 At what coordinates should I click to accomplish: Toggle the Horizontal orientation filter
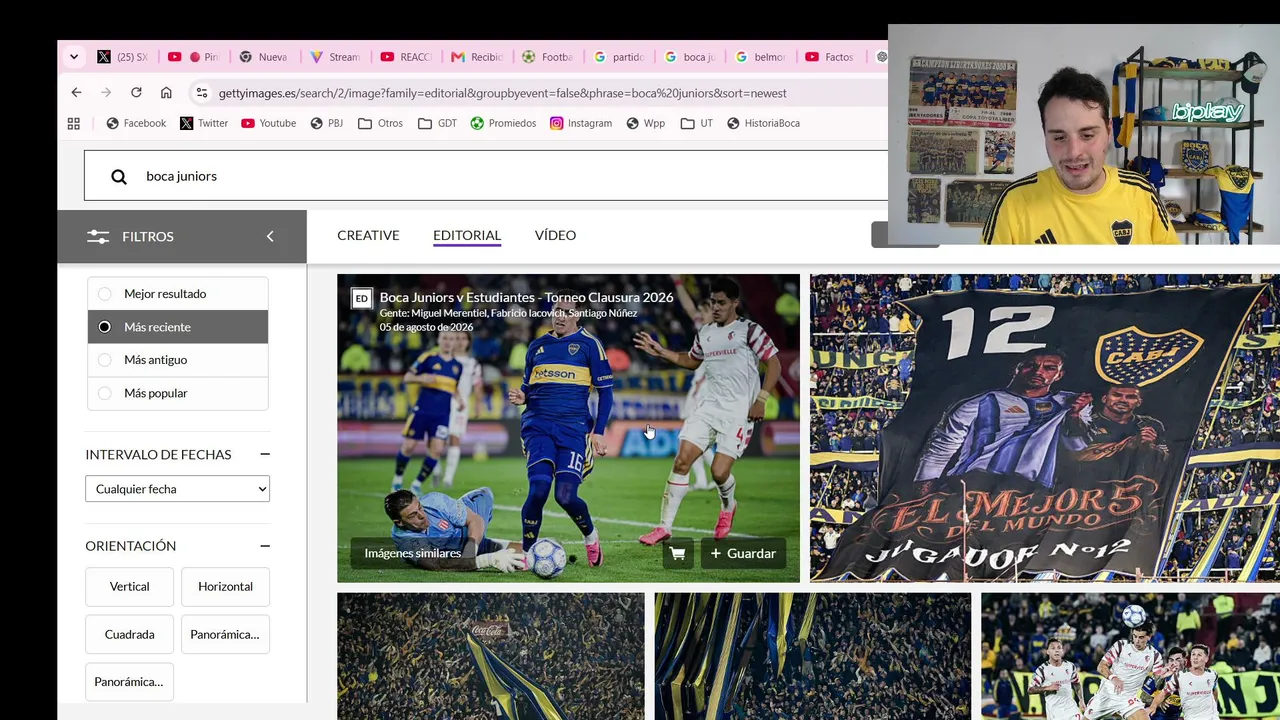click(x=225, y=587)
